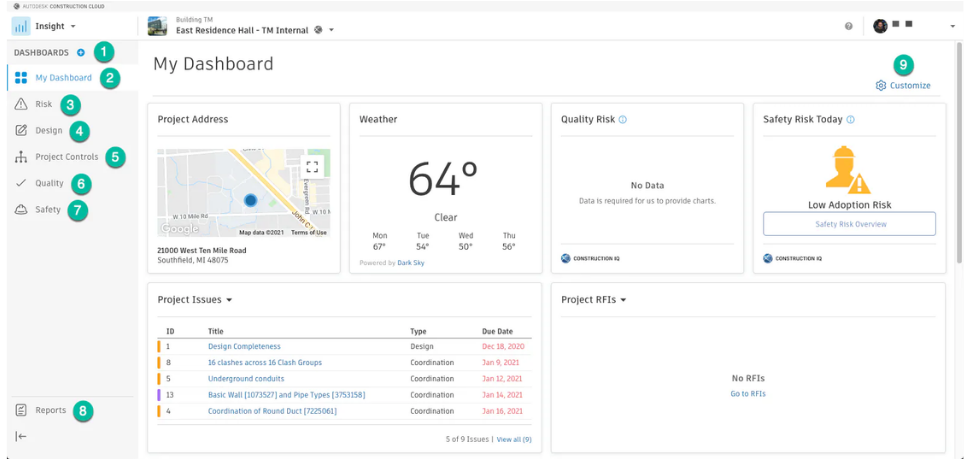968x459 pixels.
Task: Click the Risk warning-triangle icon
Action: [x=21, y=104]
